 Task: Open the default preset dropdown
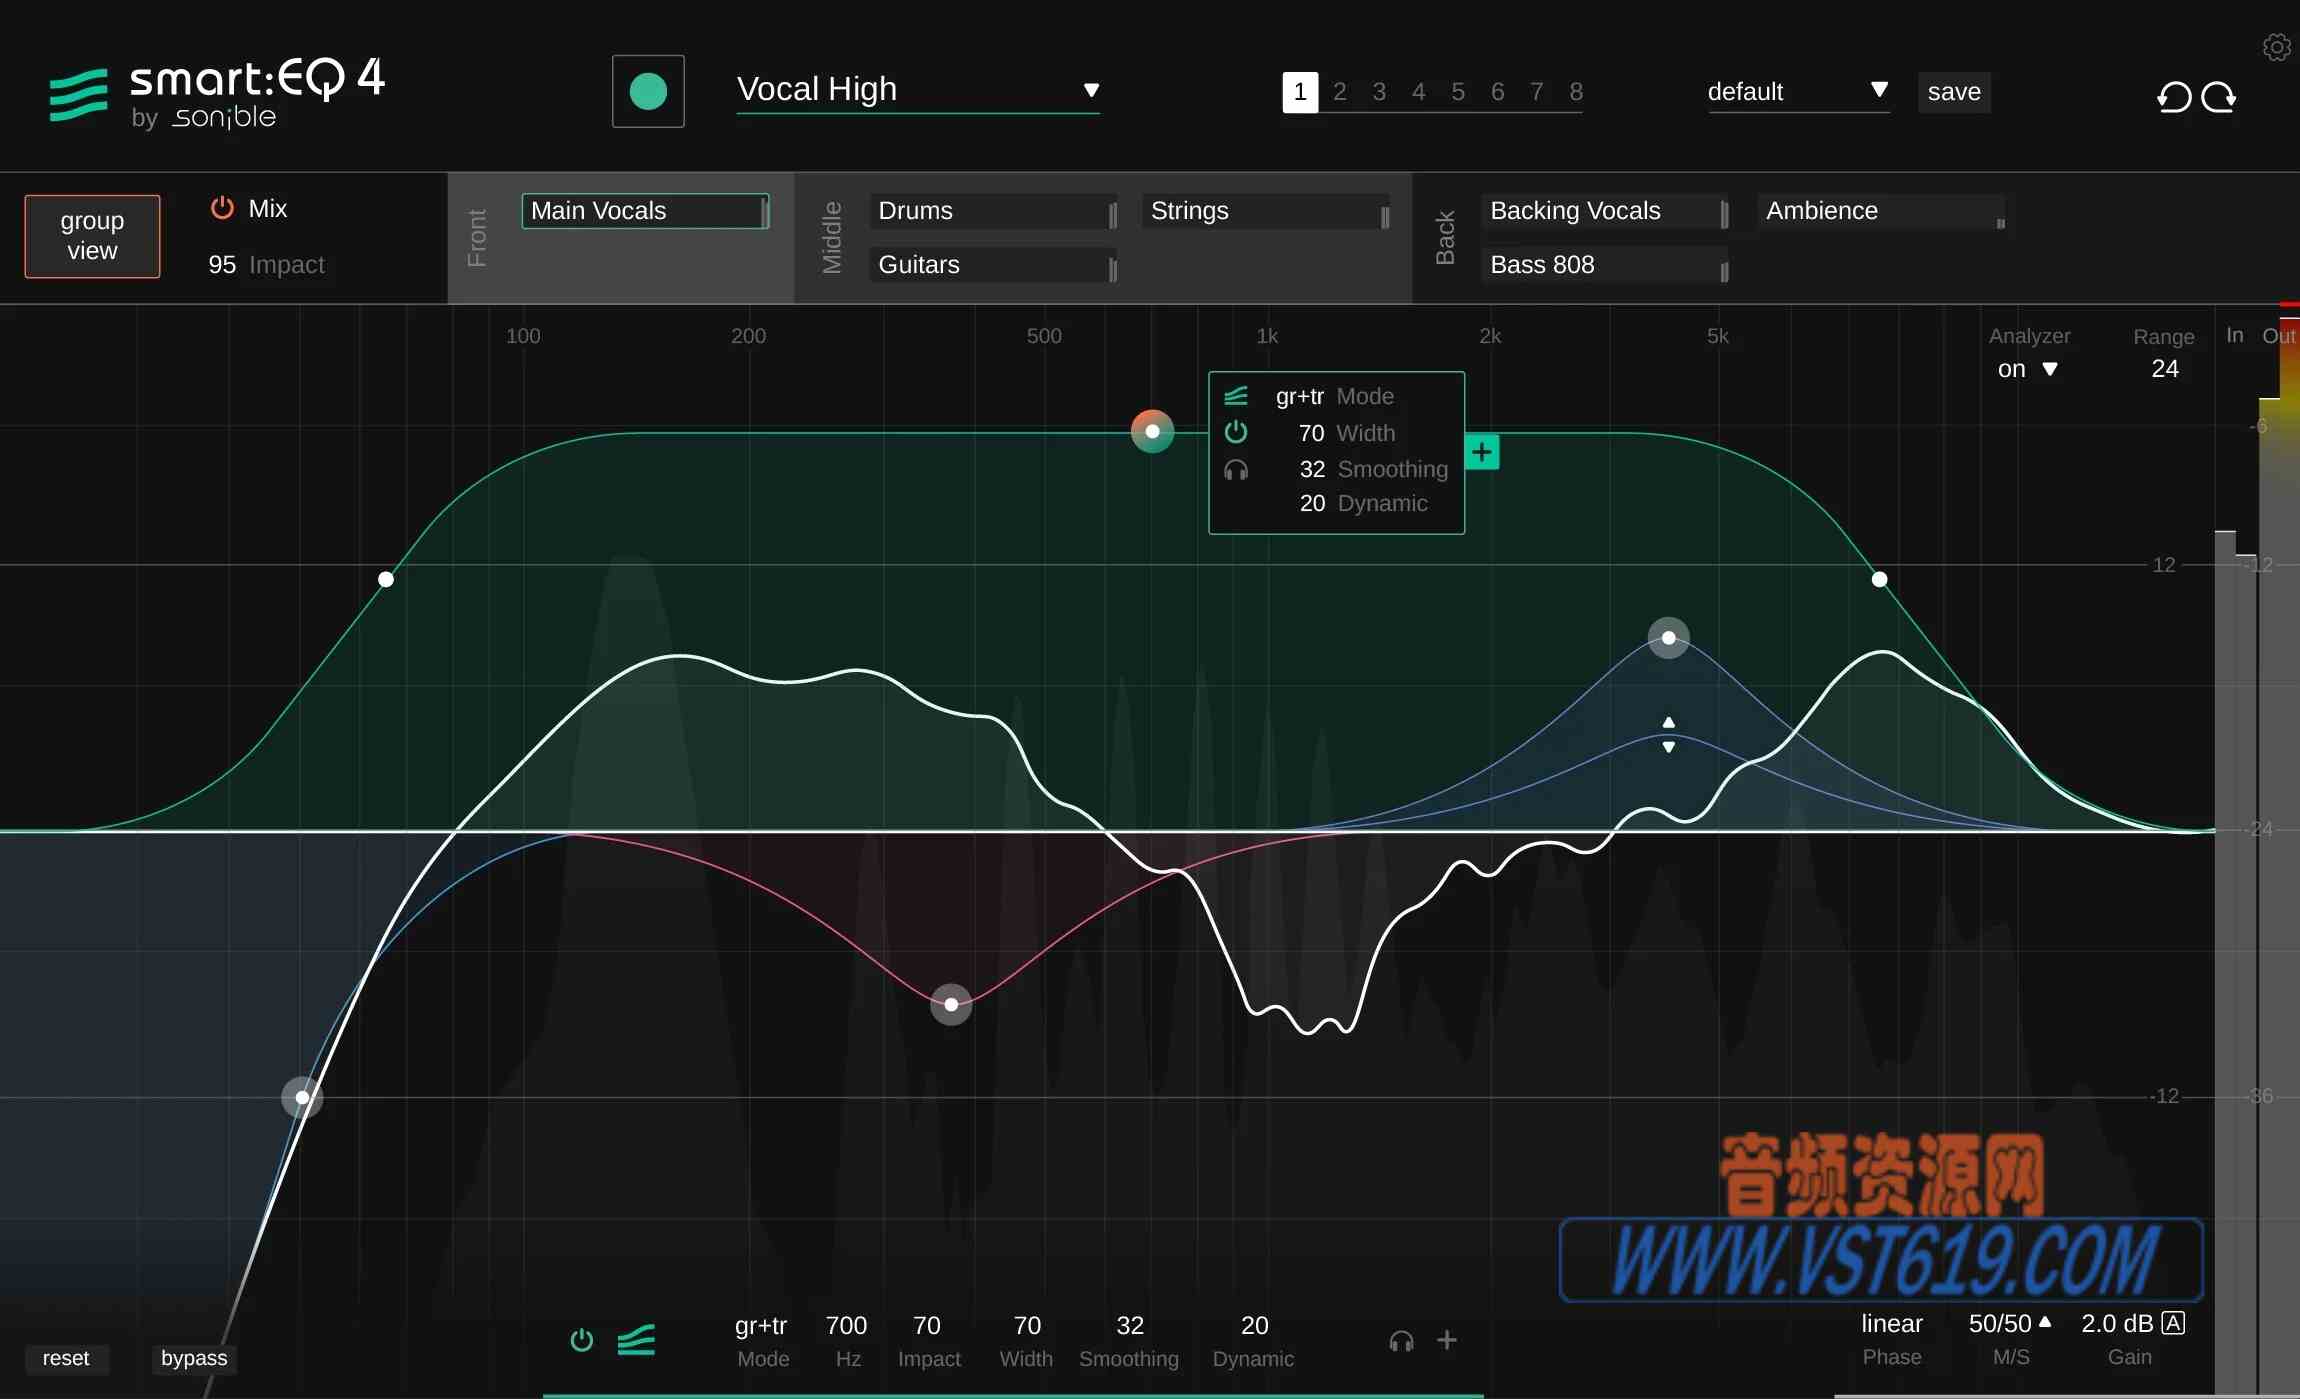click(1798, 91)
